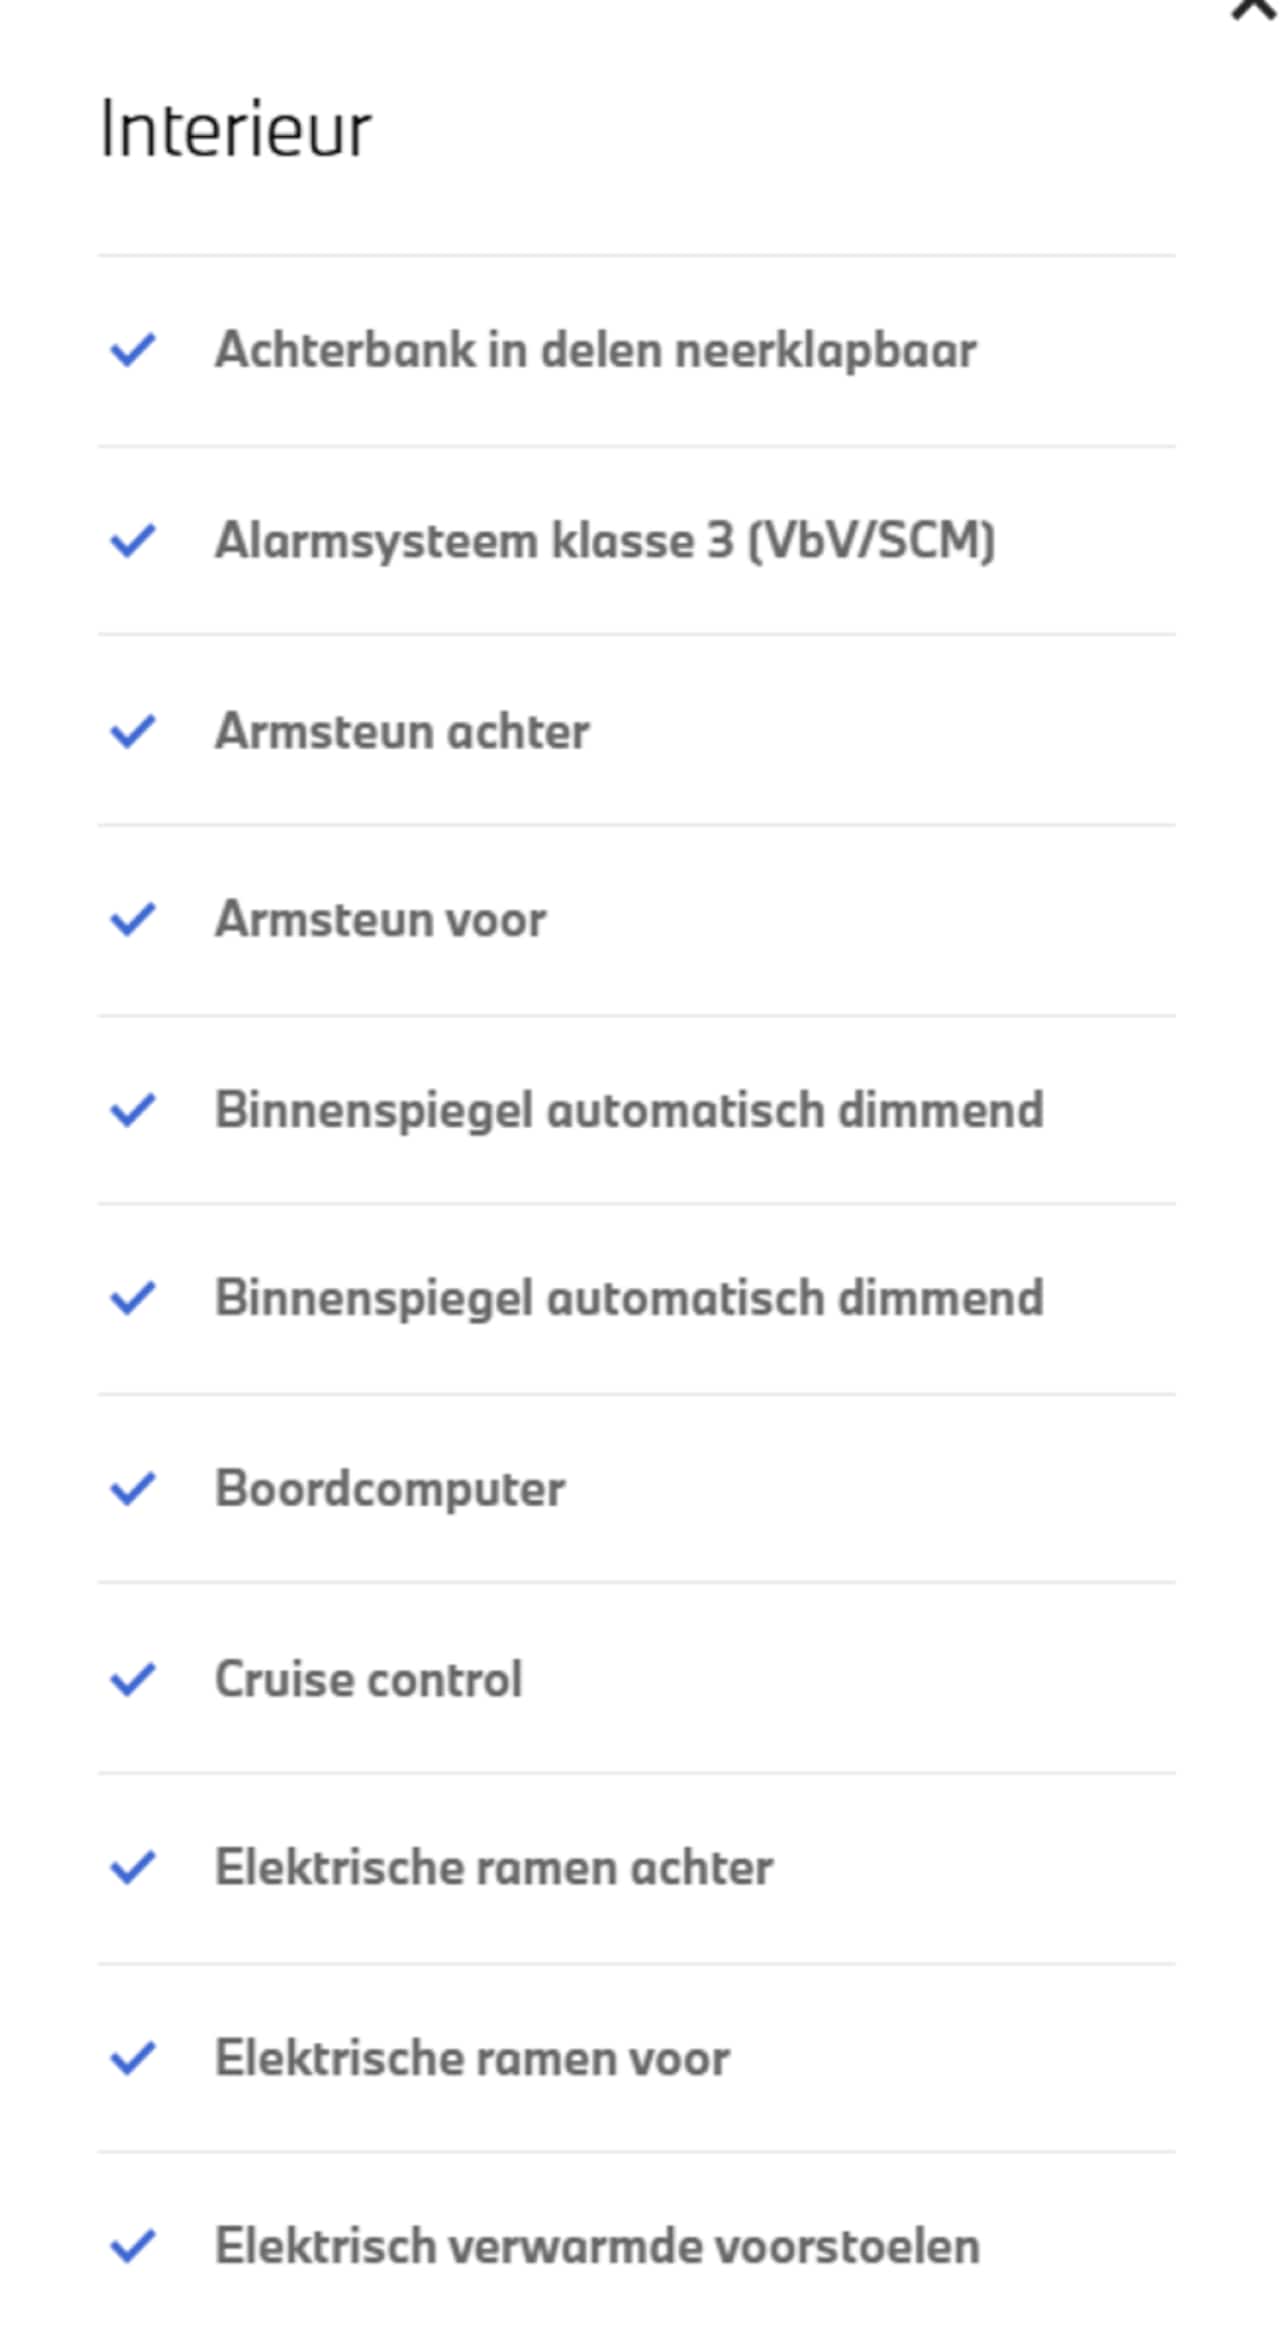Click the Interieur heading
Image resolution: width=1280 pixels, height=2327 pixels.
point(236,130)
